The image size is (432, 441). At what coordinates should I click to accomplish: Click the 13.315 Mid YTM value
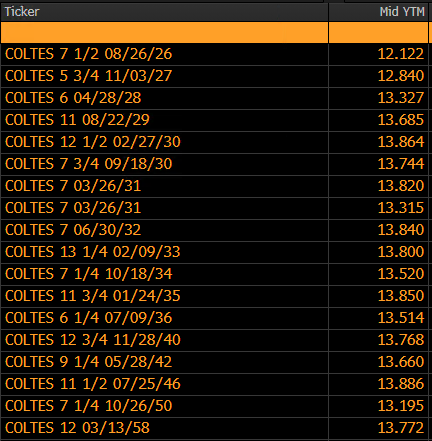pos(401,208)
